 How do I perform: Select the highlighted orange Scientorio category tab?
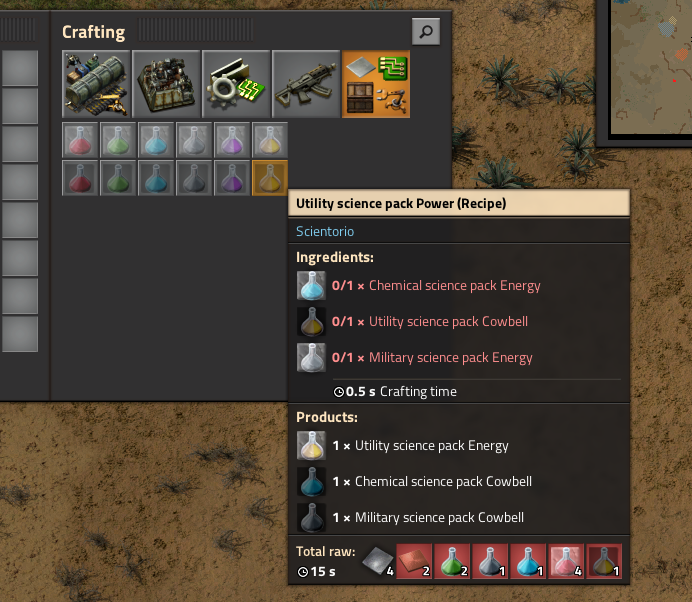pos(376,84)
